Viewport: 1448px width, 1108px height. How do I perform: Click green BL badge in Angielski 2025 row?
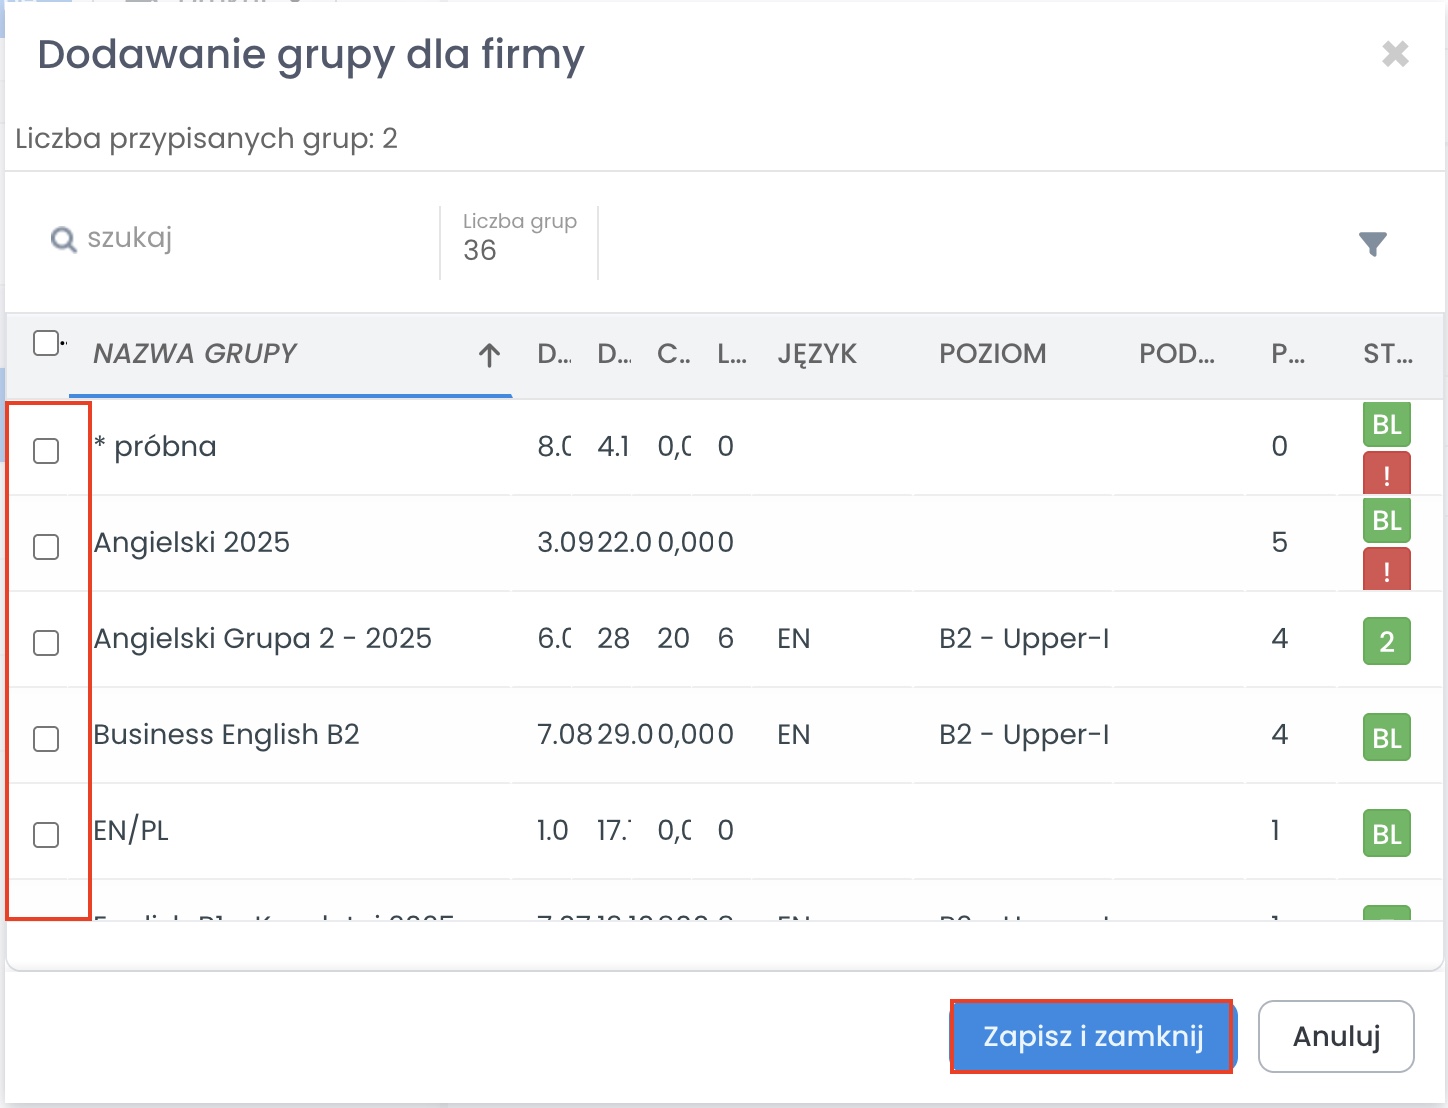click(x=1386, y=520)
